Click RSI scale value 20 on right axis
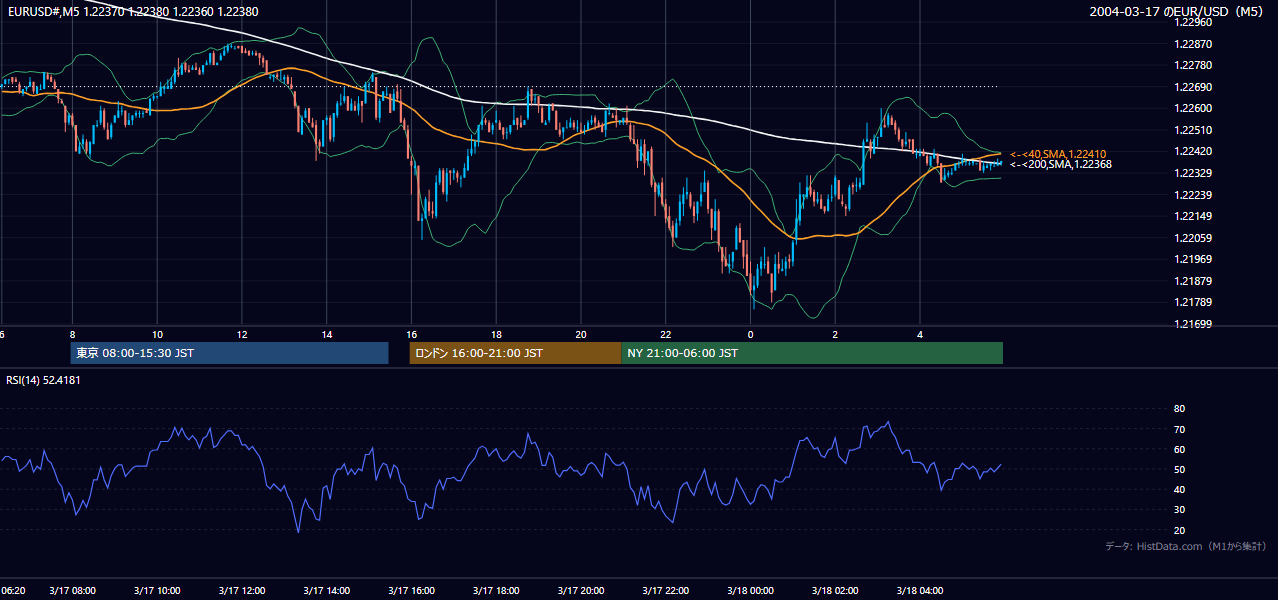The height and width of the screenshot is (600, 1278). 1179,530
